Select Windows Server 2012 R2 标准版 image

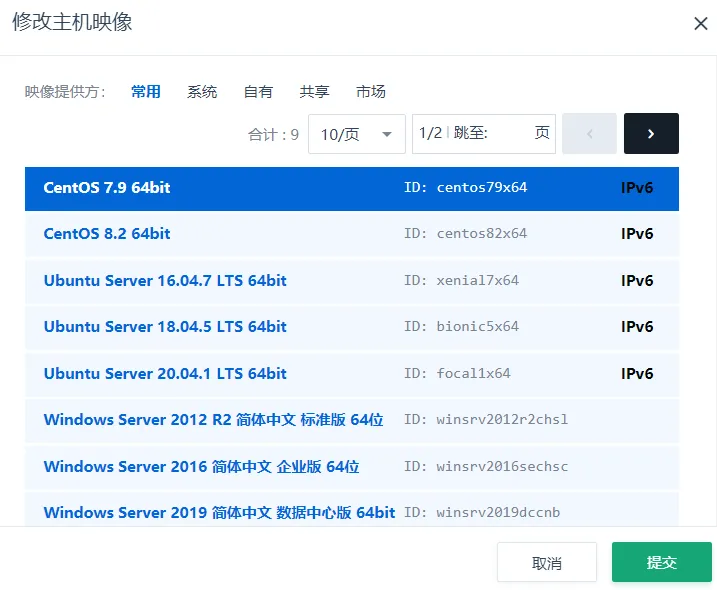coord(352,420)
